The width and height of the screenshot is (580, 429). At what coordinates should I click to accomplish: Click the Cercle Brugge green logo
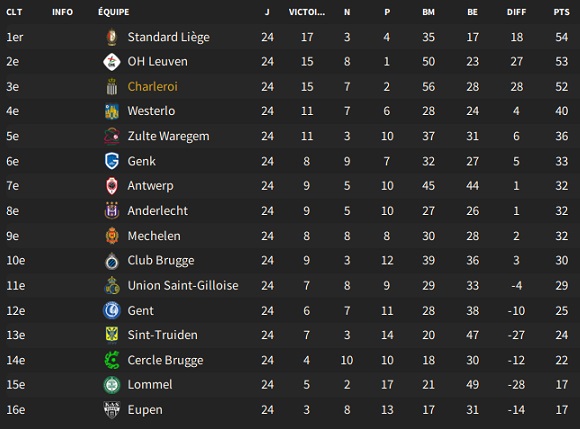click(x=112, y=360)
